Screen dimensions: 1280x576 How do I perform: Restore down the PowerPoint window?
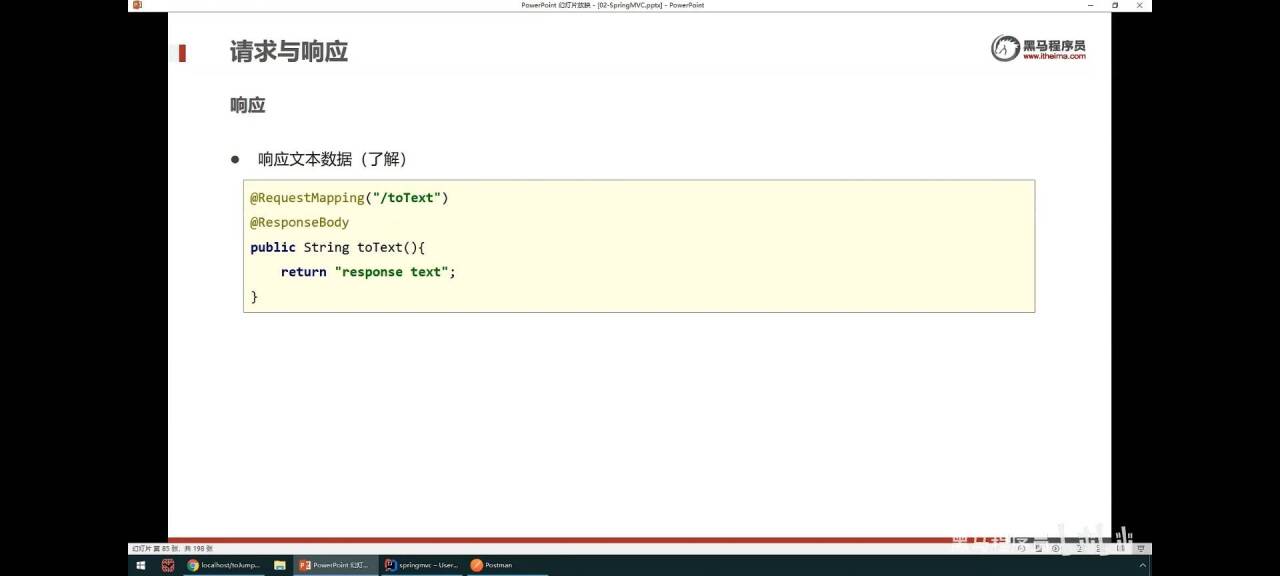click(x=1115, y=5)
